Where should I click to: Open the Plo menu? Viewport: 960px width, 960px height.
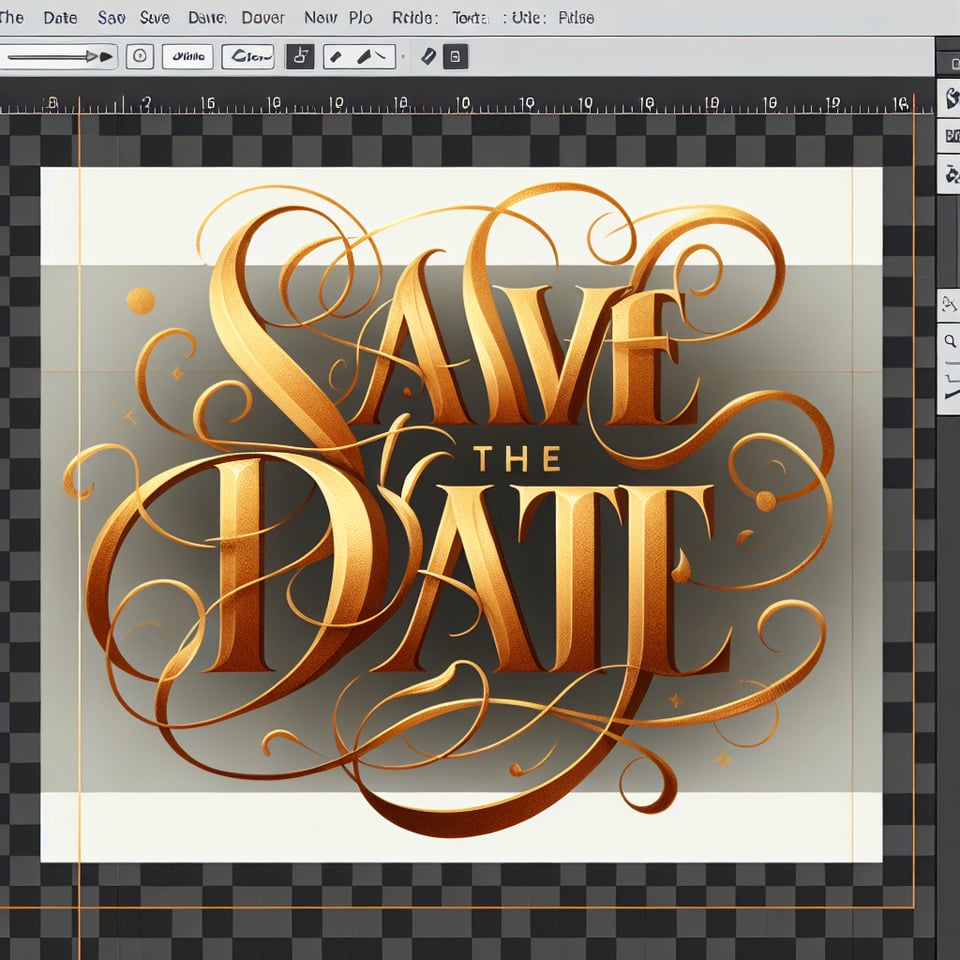click(361, 18)
